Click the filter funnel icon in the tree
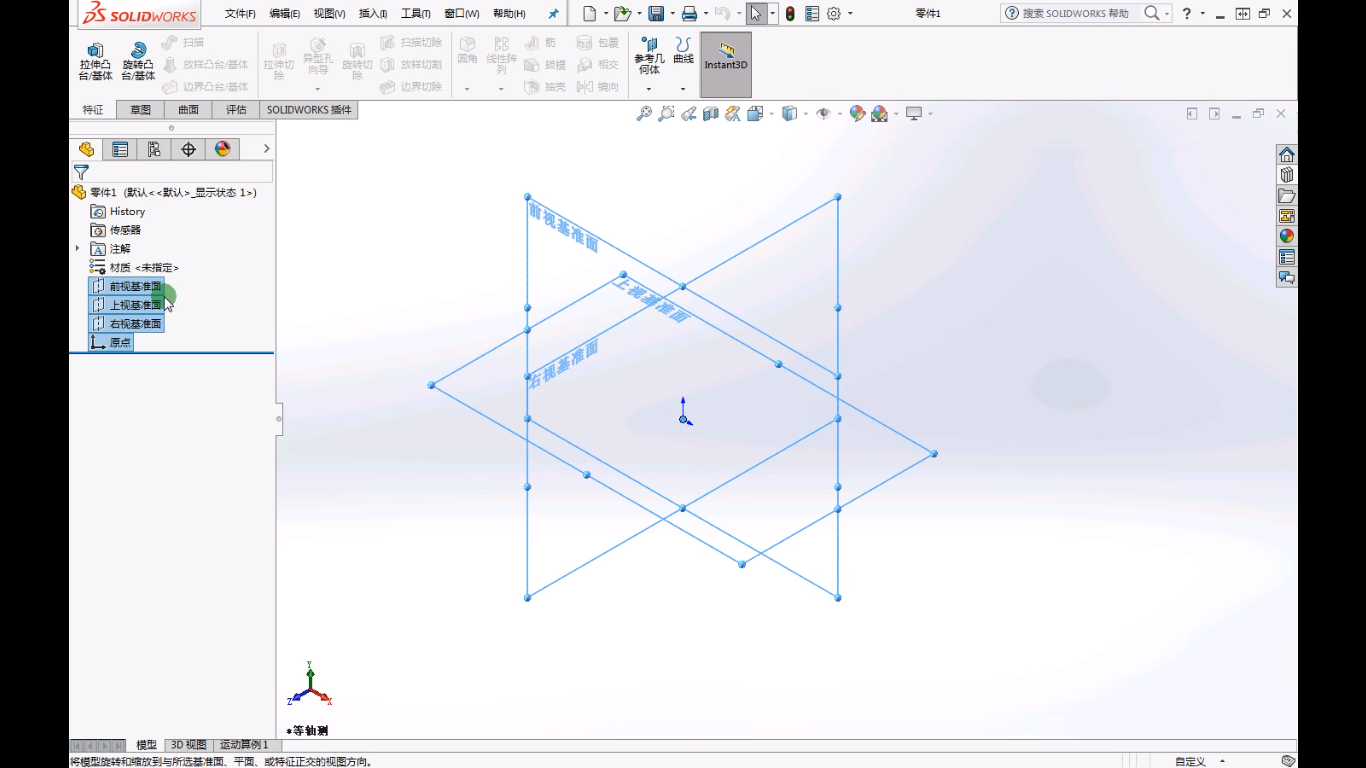Viewport: 1366px width, 768px height. pyautogui.click(x=81, y=172)
